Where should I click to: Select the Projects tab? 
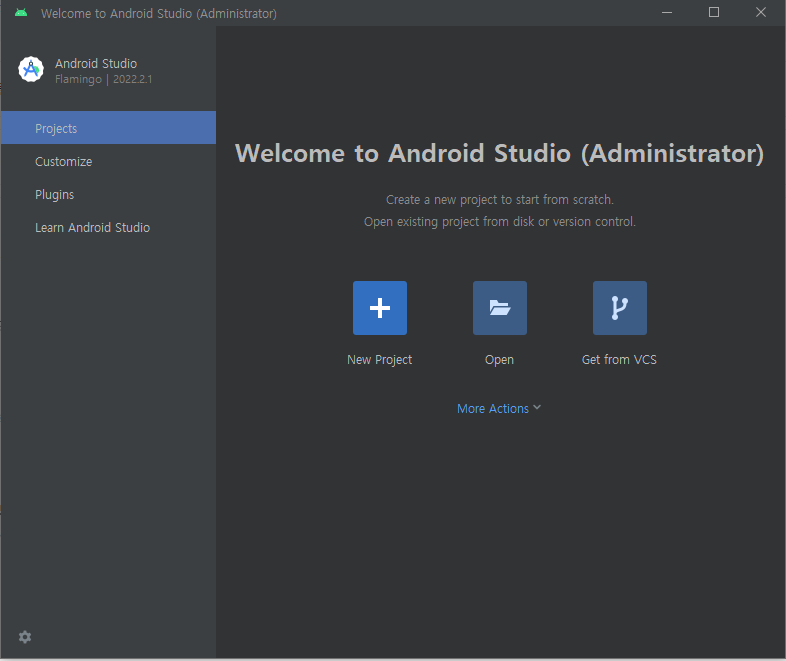point(108,128)
